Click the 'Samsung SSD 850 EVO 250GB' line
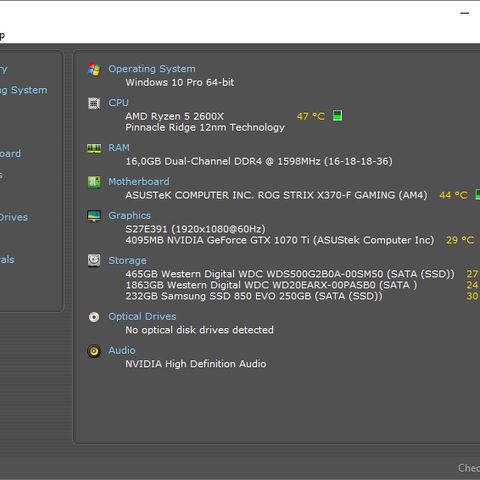480x480 pixels. pos(254,296)
